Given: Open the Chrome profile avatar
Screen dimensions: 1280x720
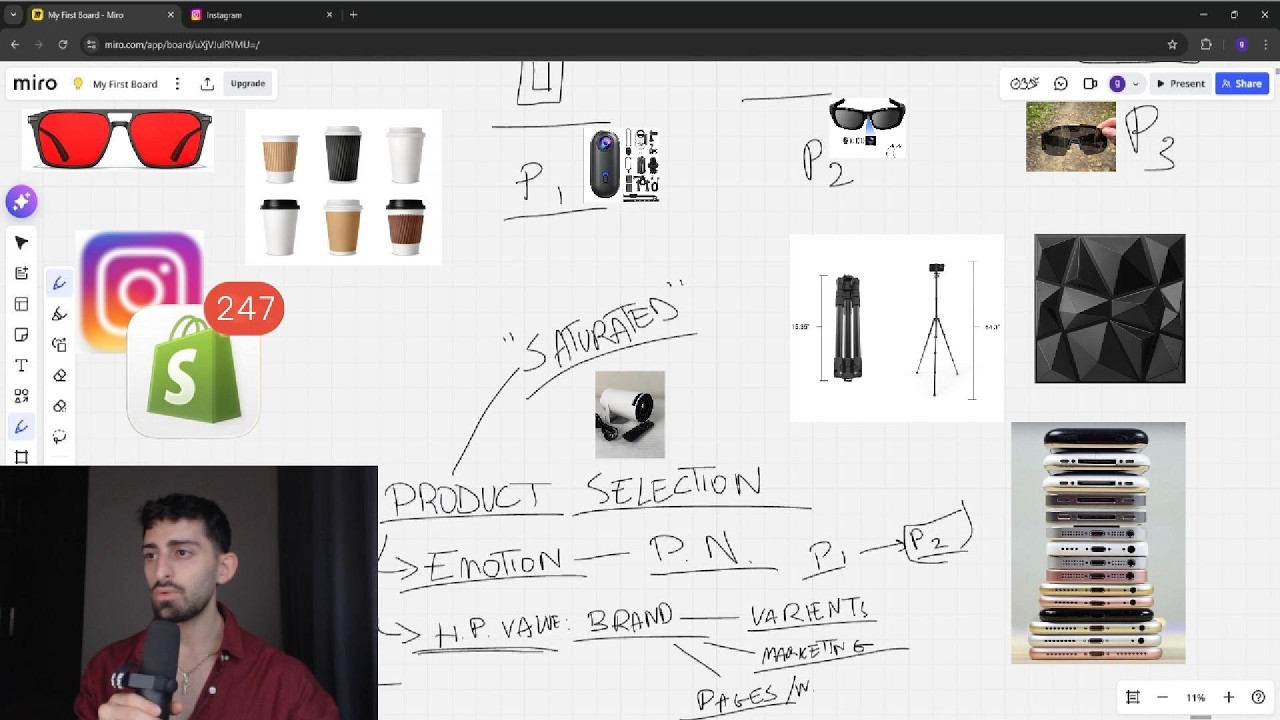Looking at the screenshot, I should pyautogui.click(x=1241, y=44).
